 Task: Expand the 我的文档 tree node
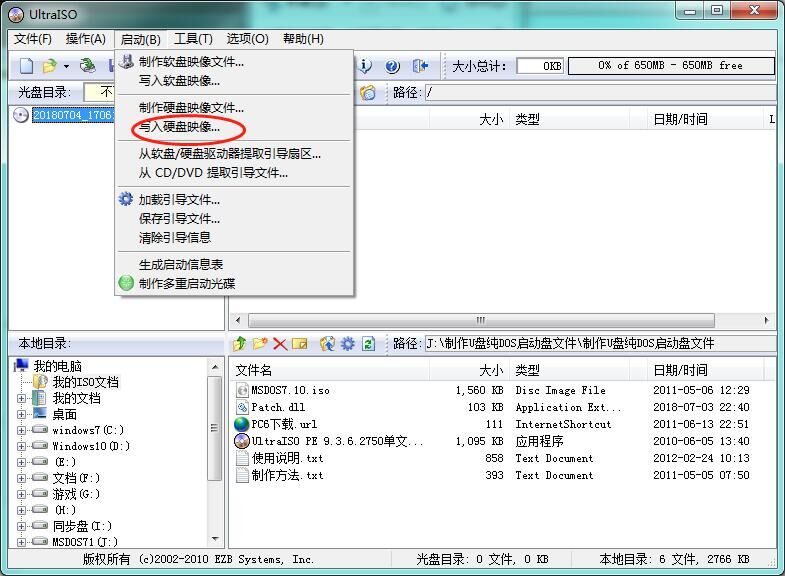21,399
